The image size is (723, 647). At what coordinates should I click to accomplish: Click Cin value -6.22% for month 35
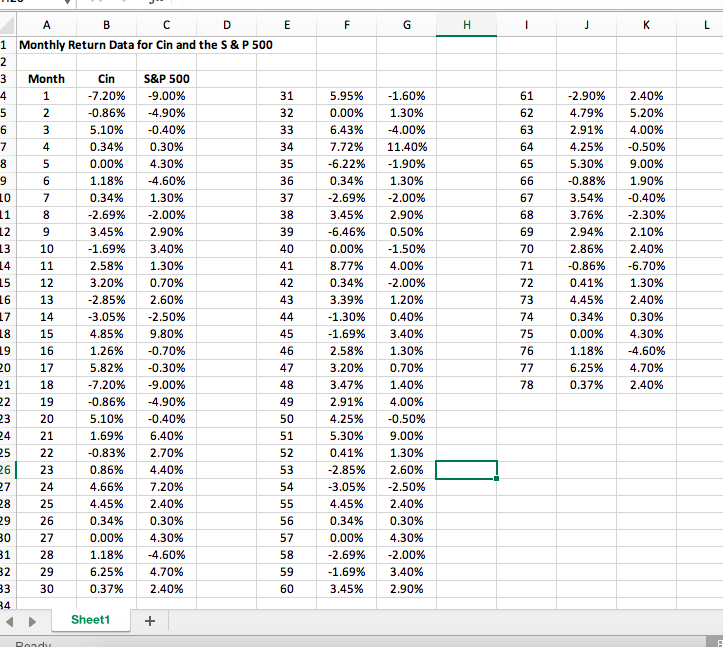tap(346, 164)
